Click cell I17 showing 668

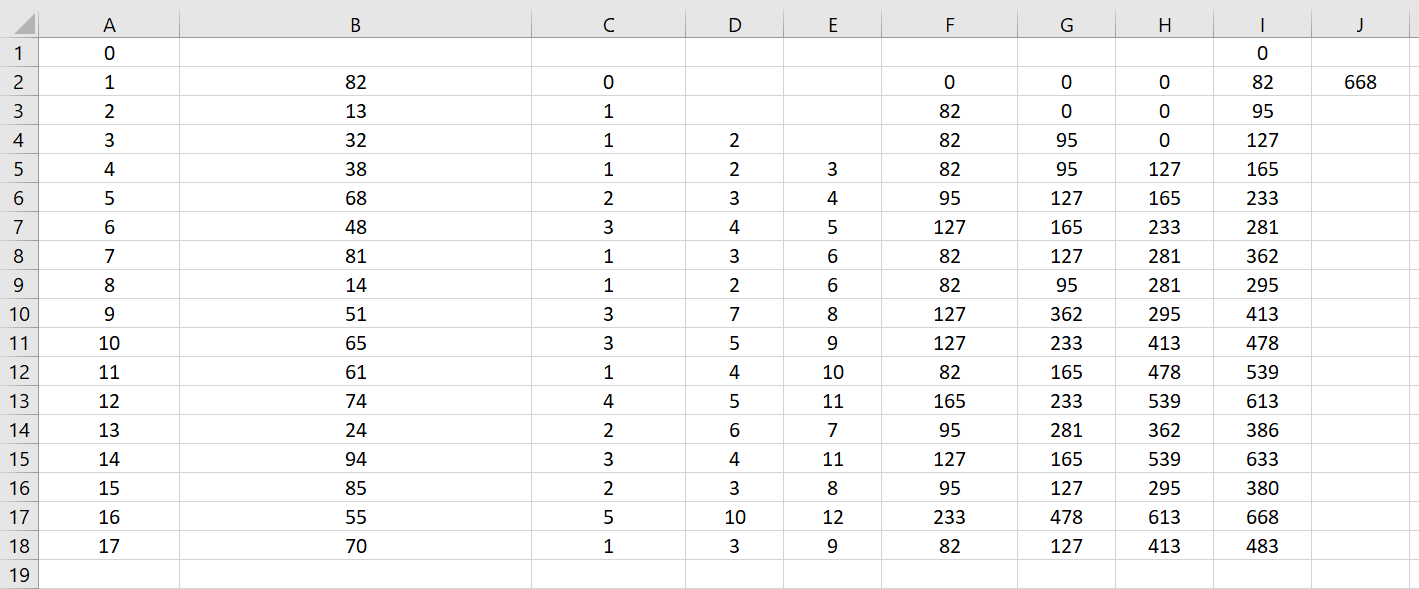point(1262,517)
